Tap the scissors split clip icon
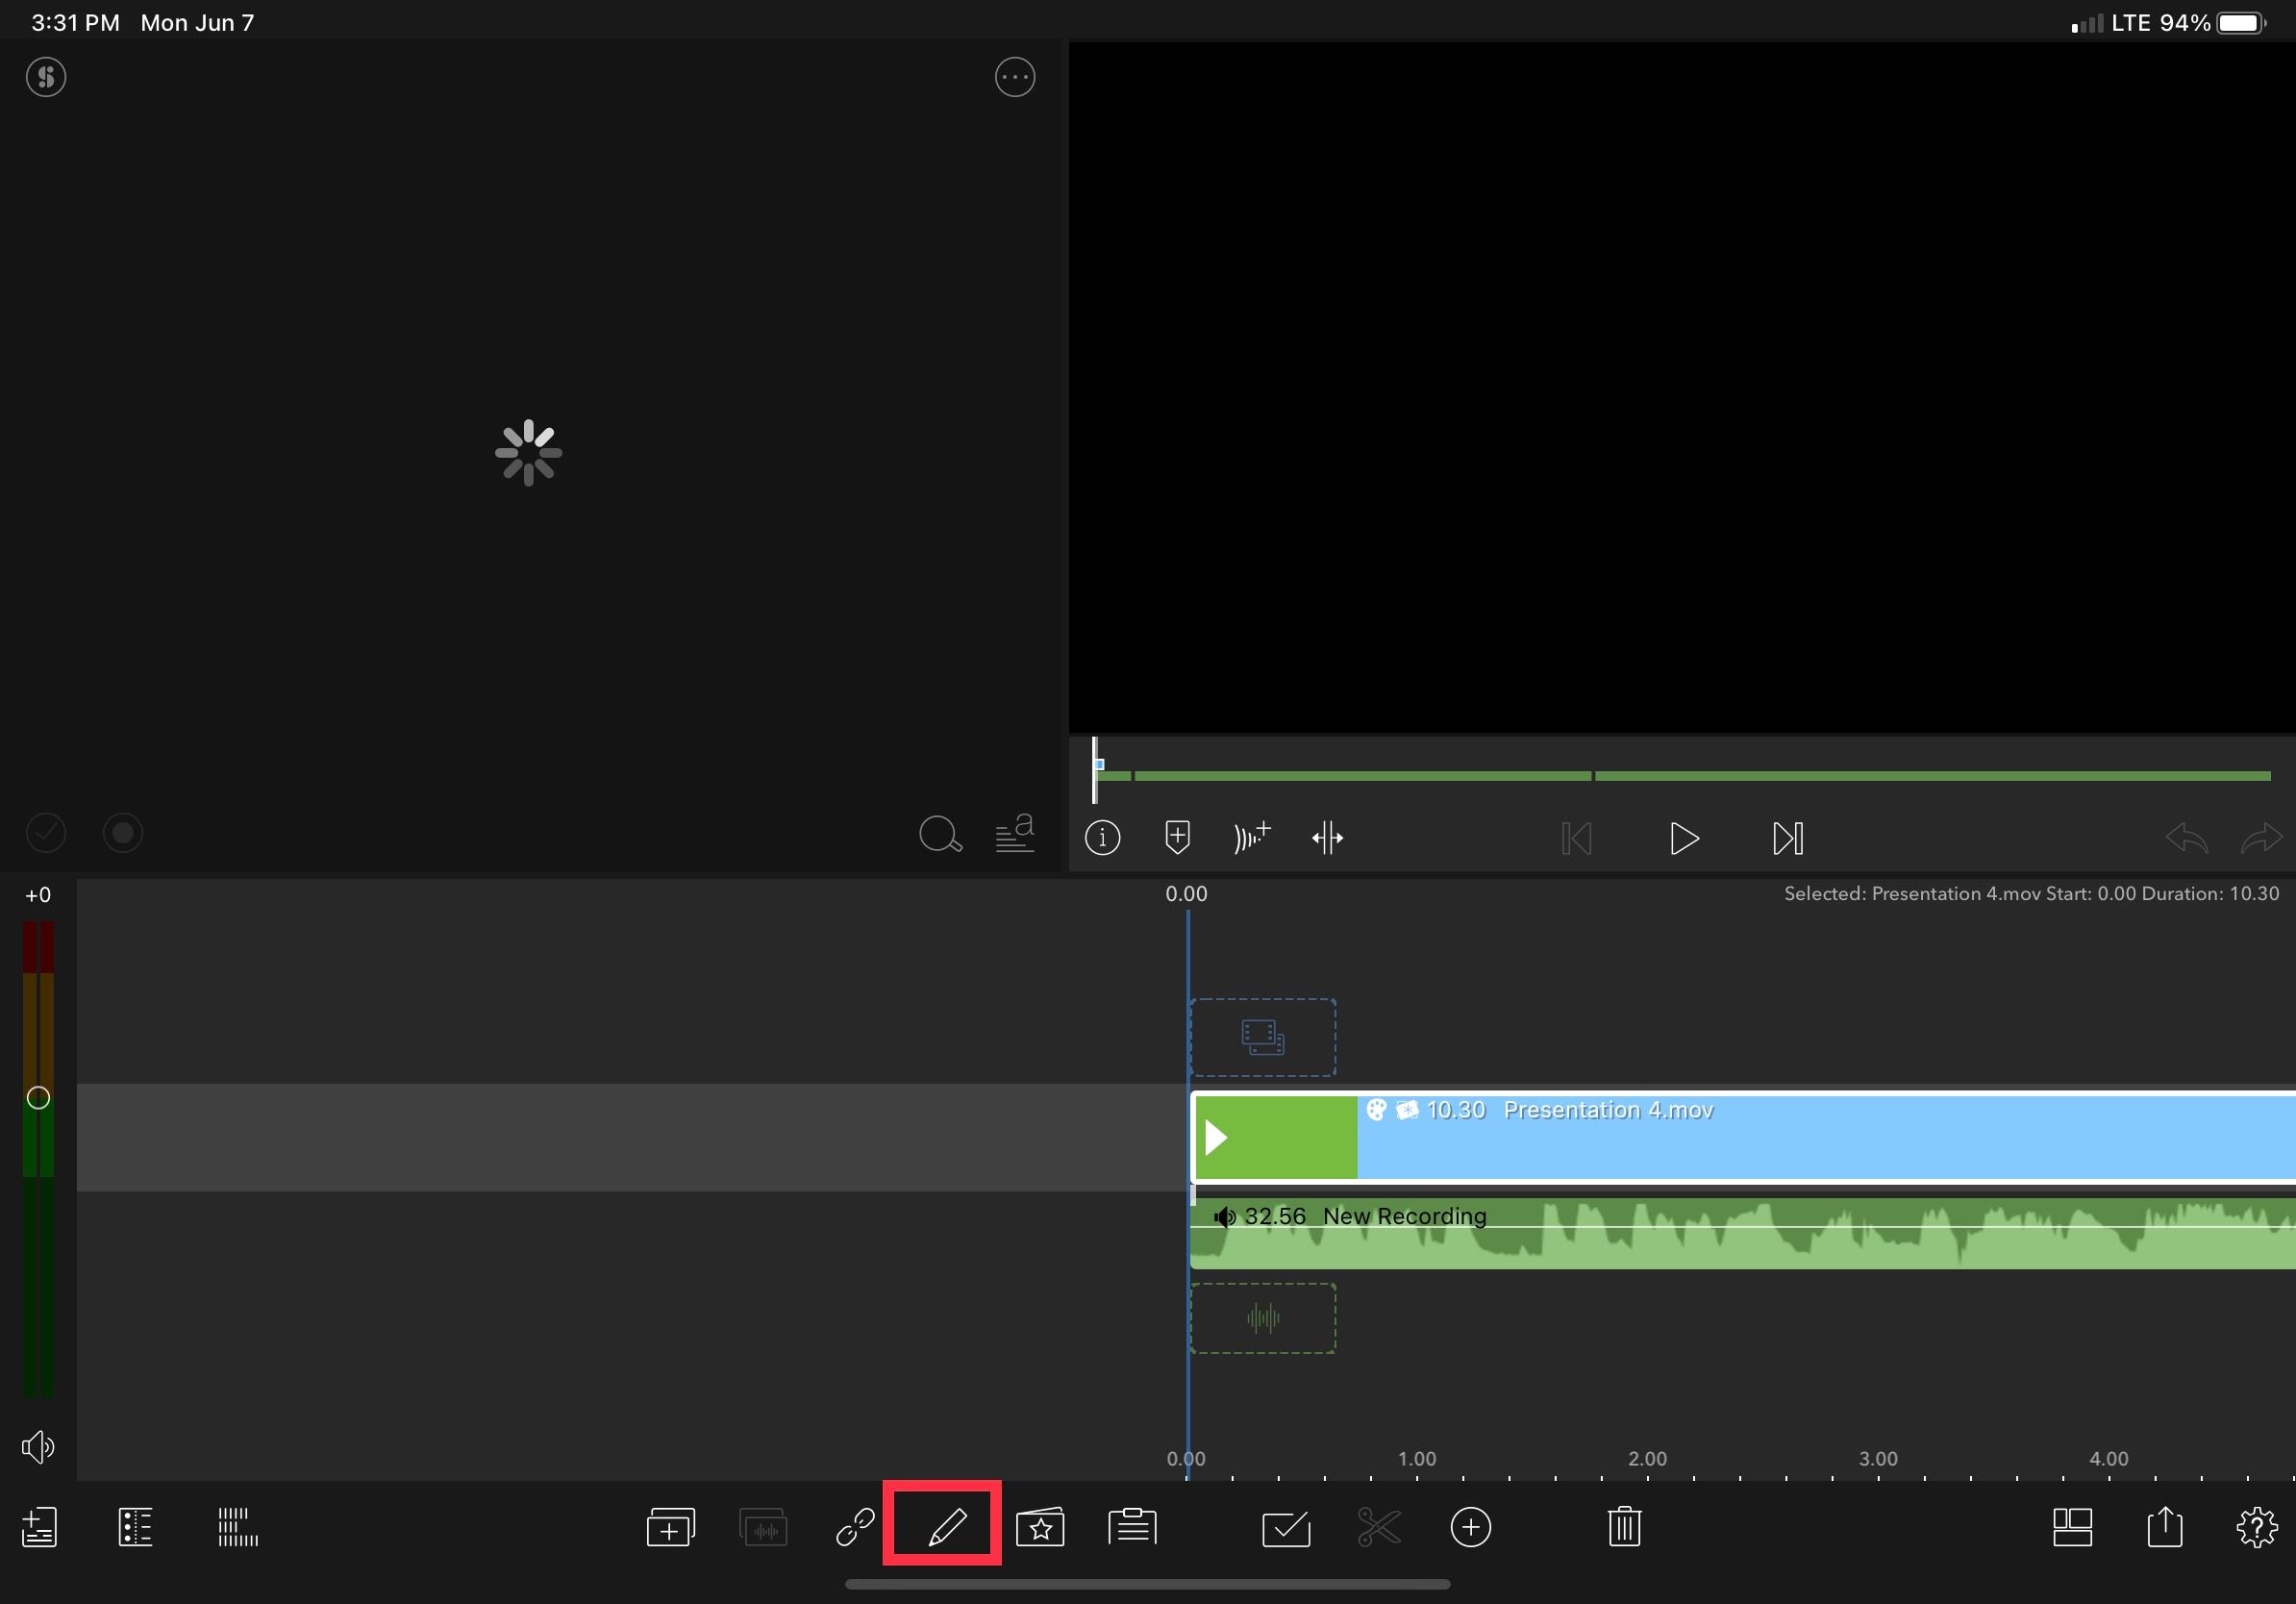Image resolution: width=2296 pixels, height=1604 pixels. click(x=1378, y=1527)
